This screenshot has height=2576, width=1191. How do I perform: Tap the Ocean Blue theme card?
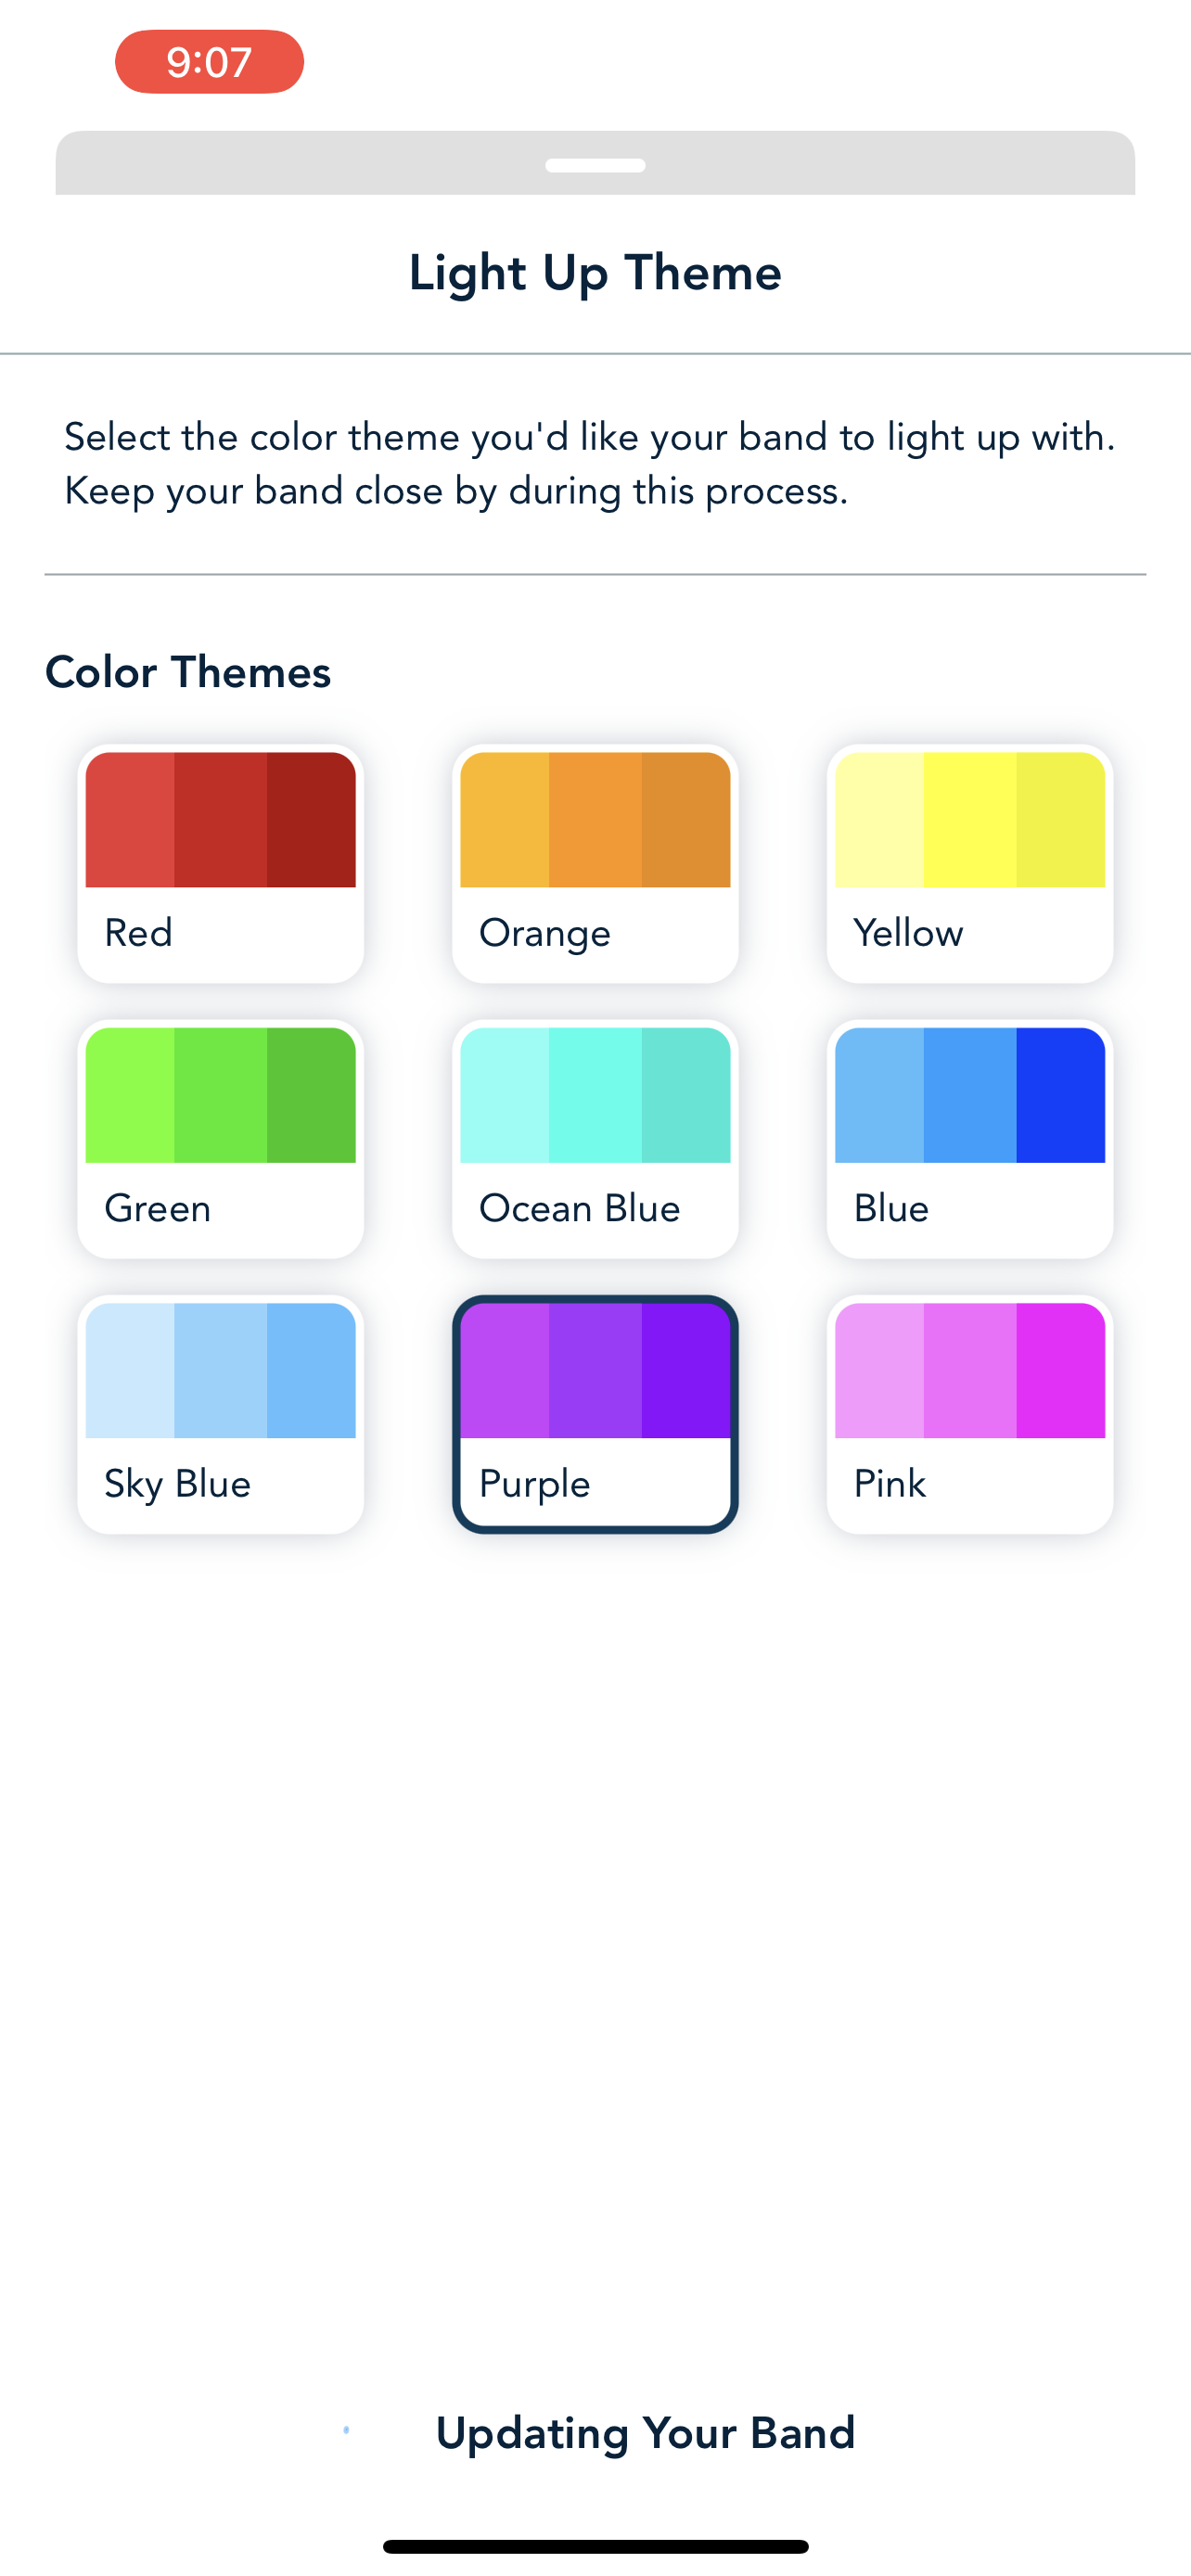coord(595,1138)
